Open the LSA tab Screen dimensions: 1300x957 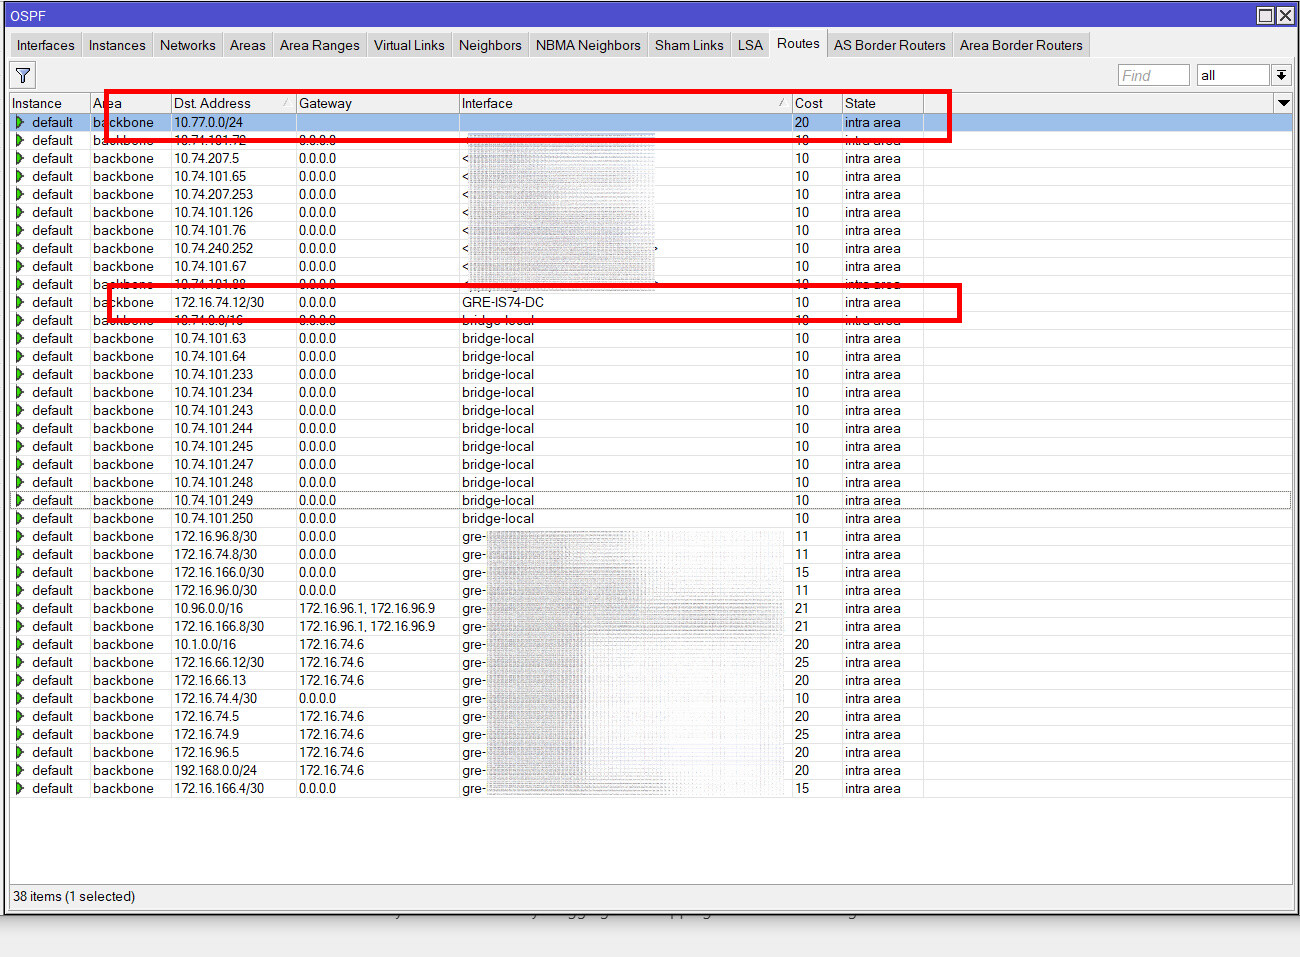749,44
